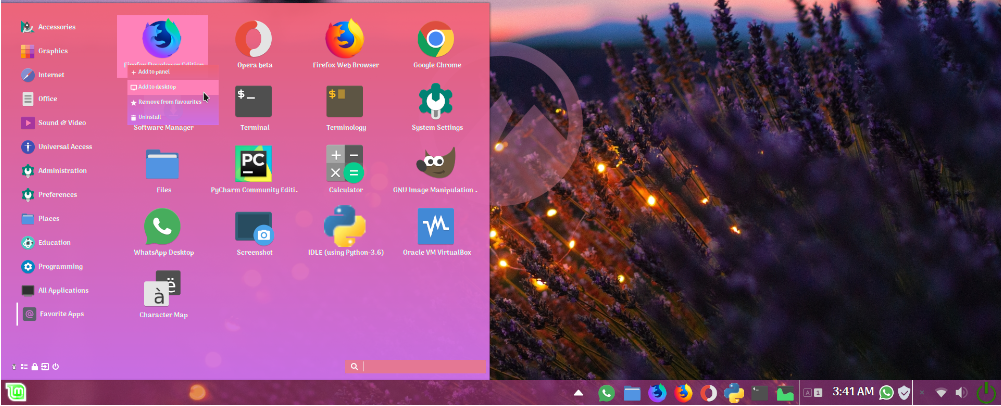Screen dimensions: 1001x406
Task: Launch Opera from the taskbar
Action: [x=709, y=392]
